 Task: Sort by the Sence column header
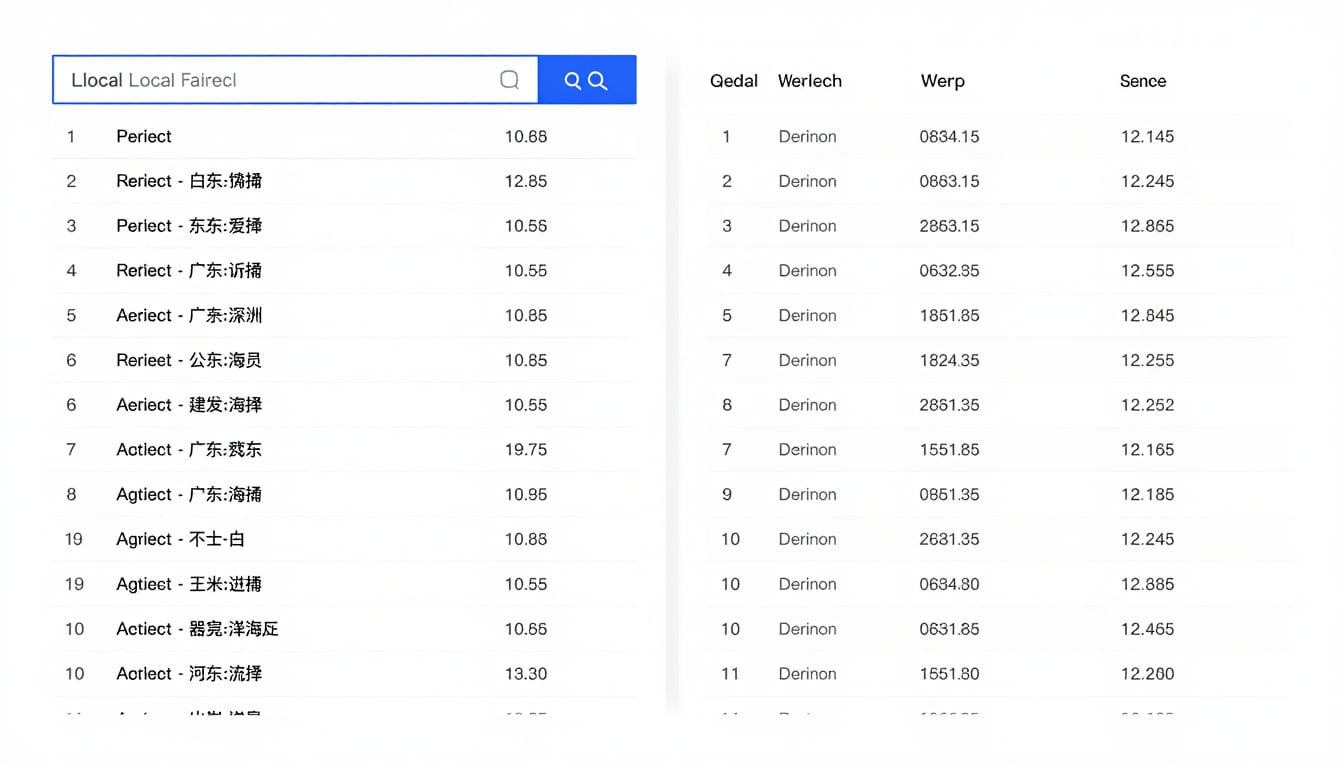pos(1143,81)
